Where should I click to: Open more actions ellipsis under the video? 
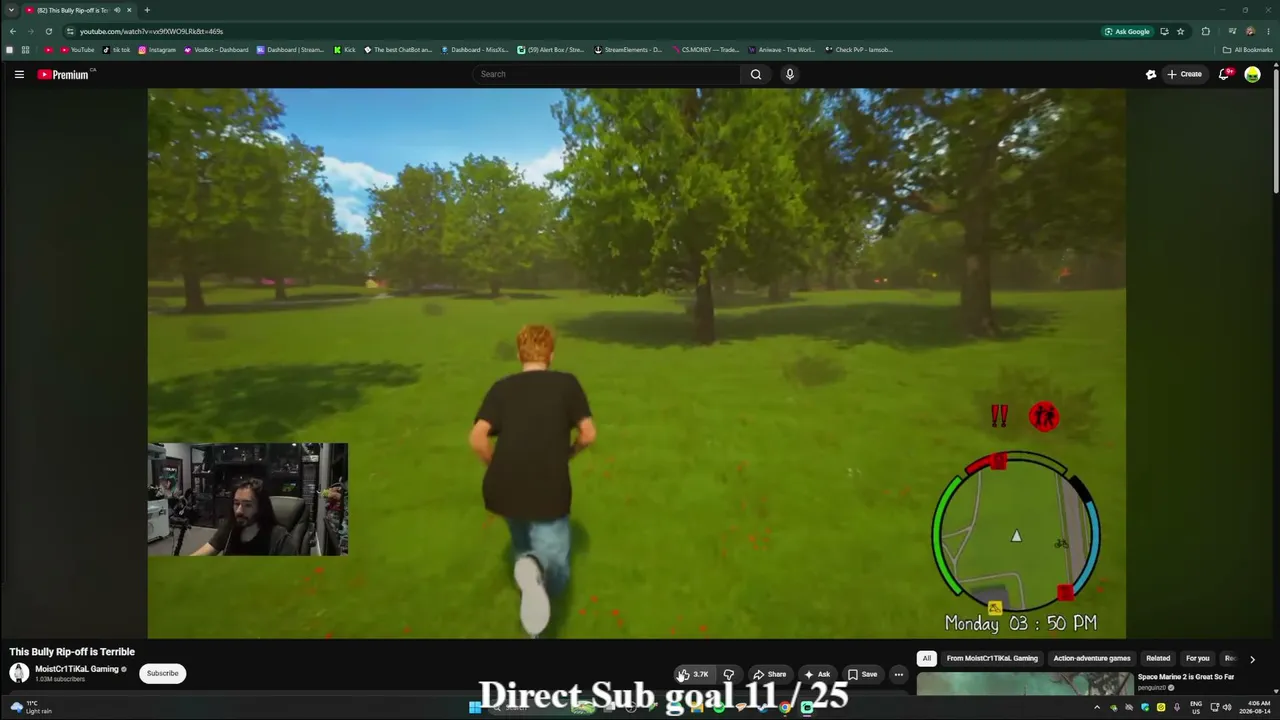pos(898,674)
